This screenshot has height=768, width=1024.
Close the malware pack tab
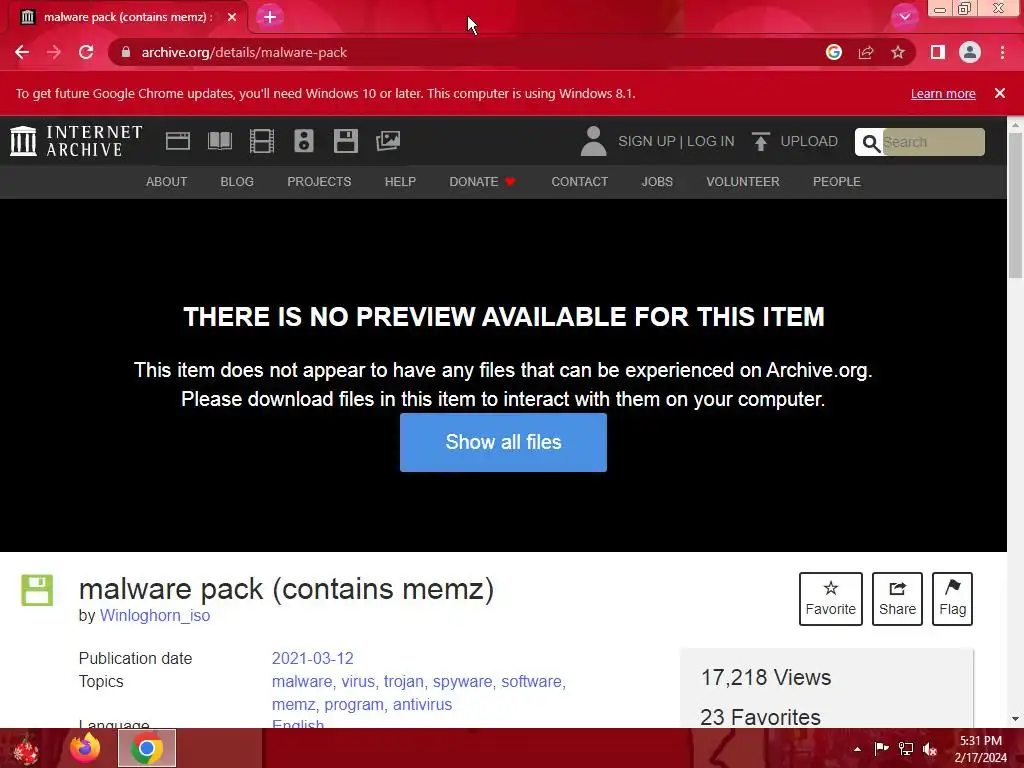click(232, 17)
